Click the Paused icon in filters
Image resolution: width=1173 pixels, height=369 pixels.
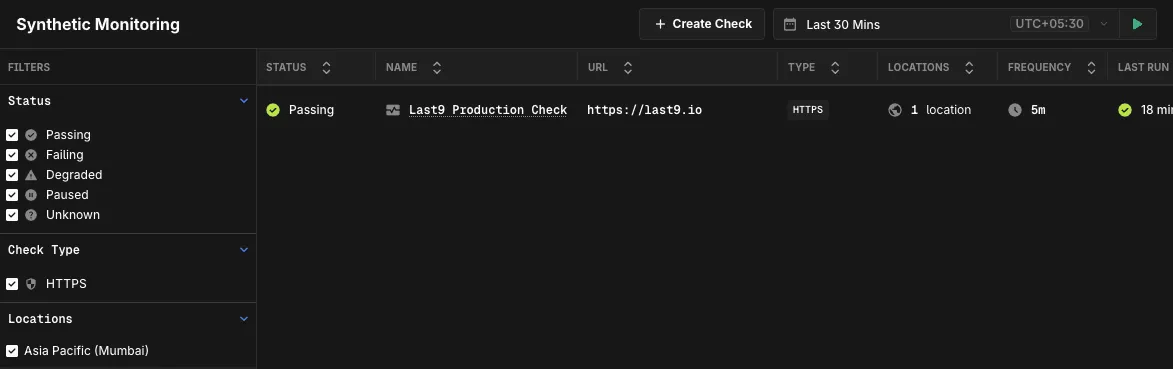(31, 195)
